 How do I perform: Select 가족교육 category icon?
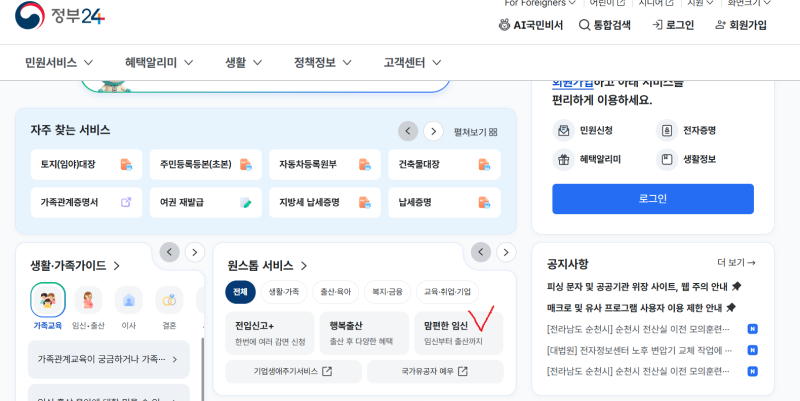tap(48, 300)
